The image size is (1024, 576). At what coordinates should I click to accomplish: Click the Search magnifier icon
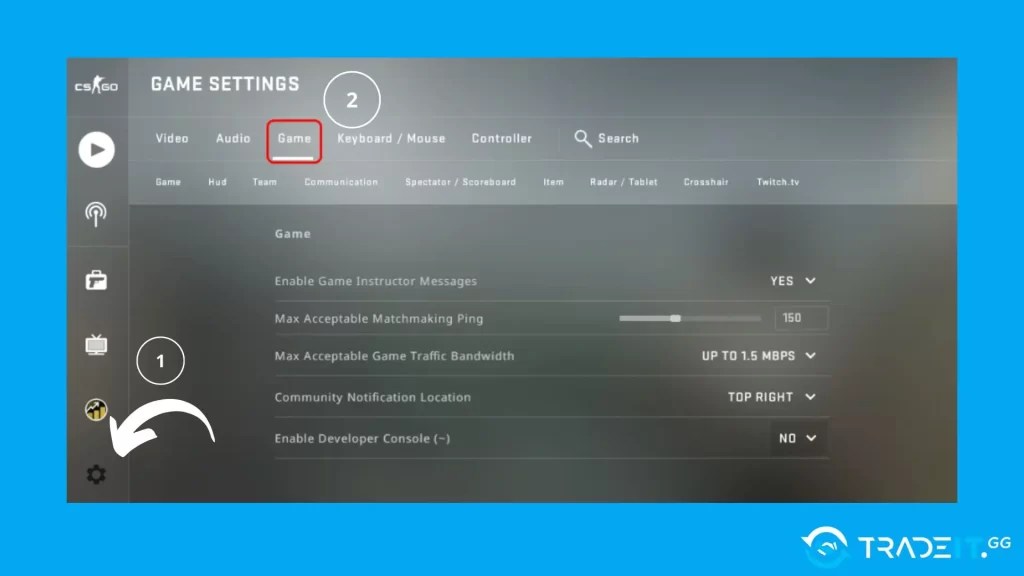point(583,139)
